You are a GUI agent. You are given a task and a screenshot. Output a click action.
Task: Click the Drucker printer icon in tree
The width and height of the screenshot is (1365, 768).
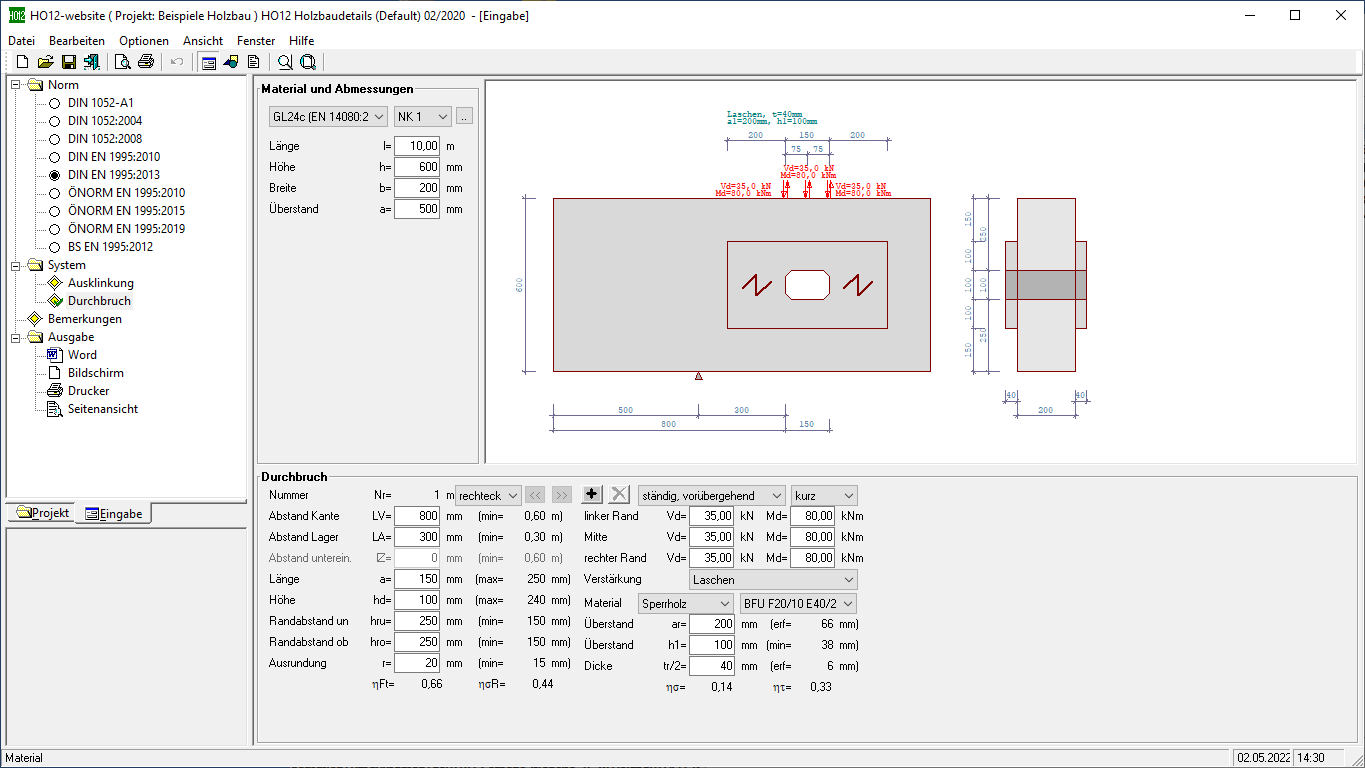point(55,391)
